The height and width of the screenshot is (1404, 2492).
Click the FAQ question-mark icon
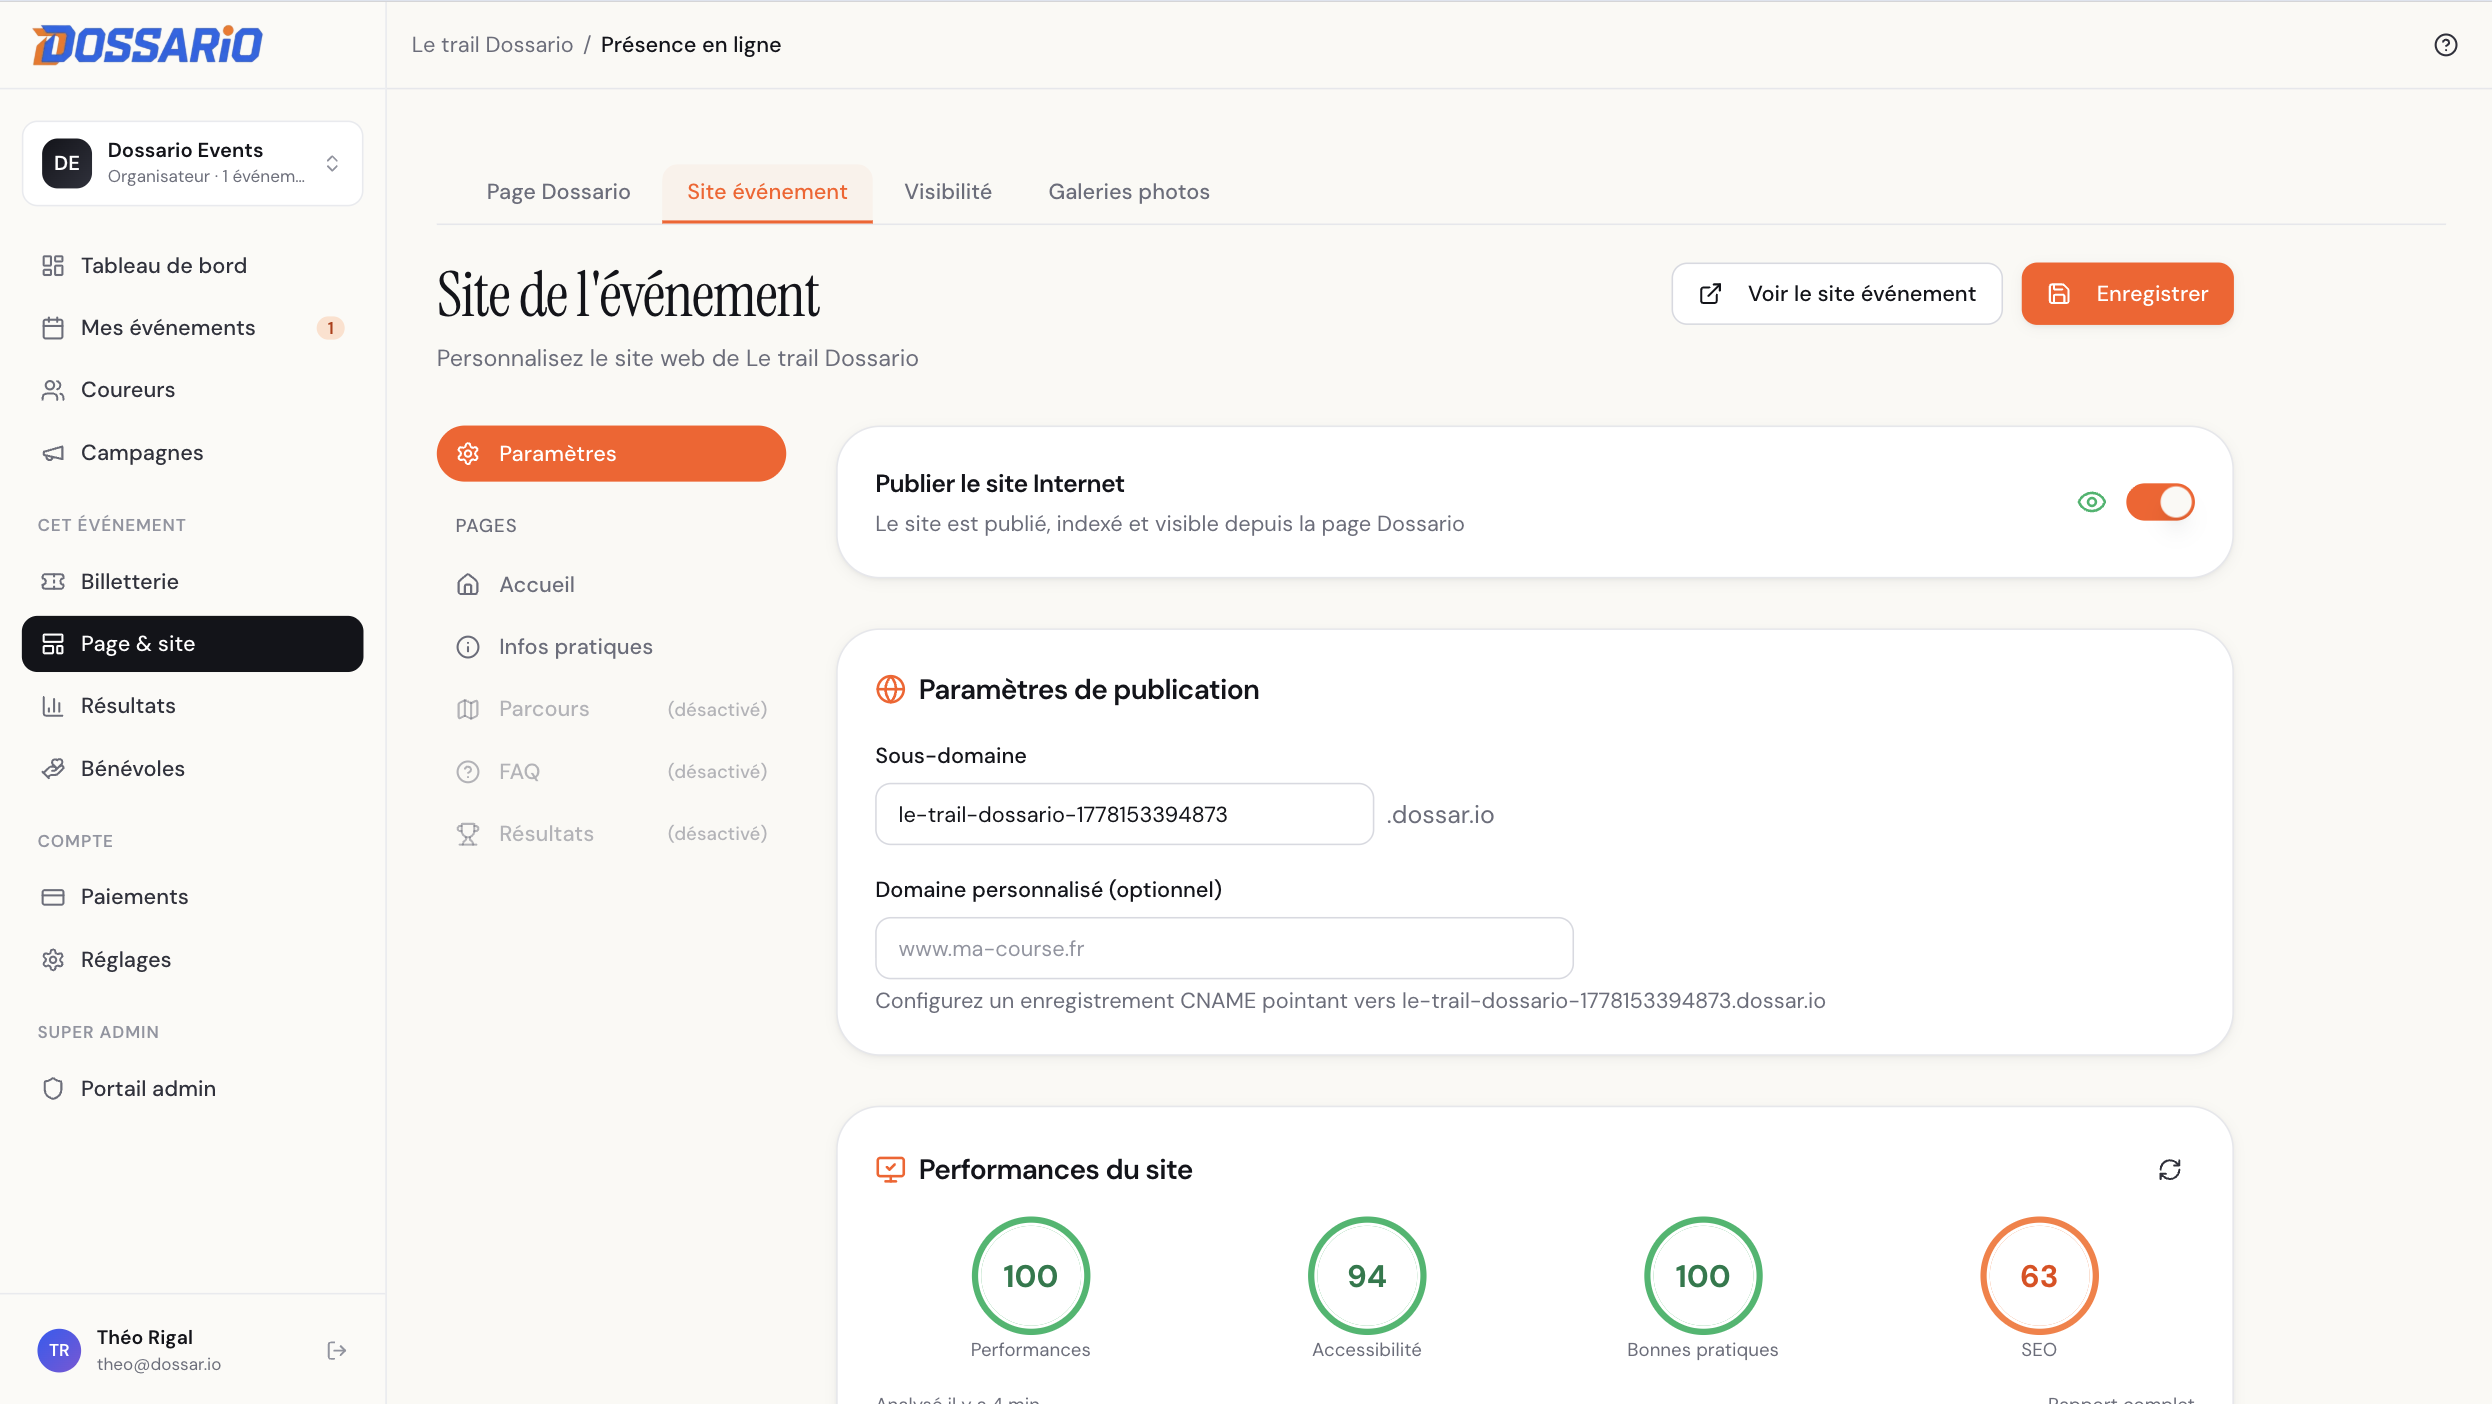468,772
